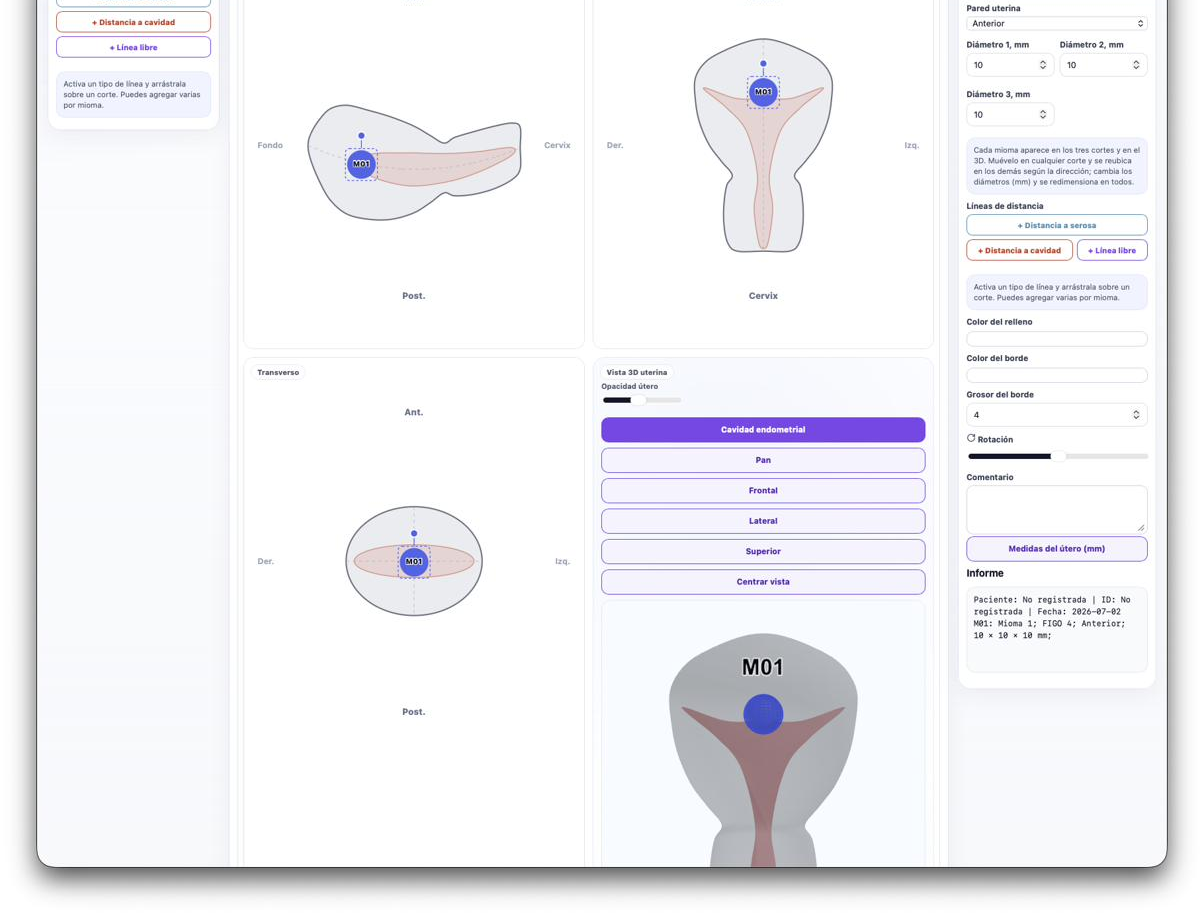
Task: Click the Rotación slider track
Action: tap(1057, 456)
